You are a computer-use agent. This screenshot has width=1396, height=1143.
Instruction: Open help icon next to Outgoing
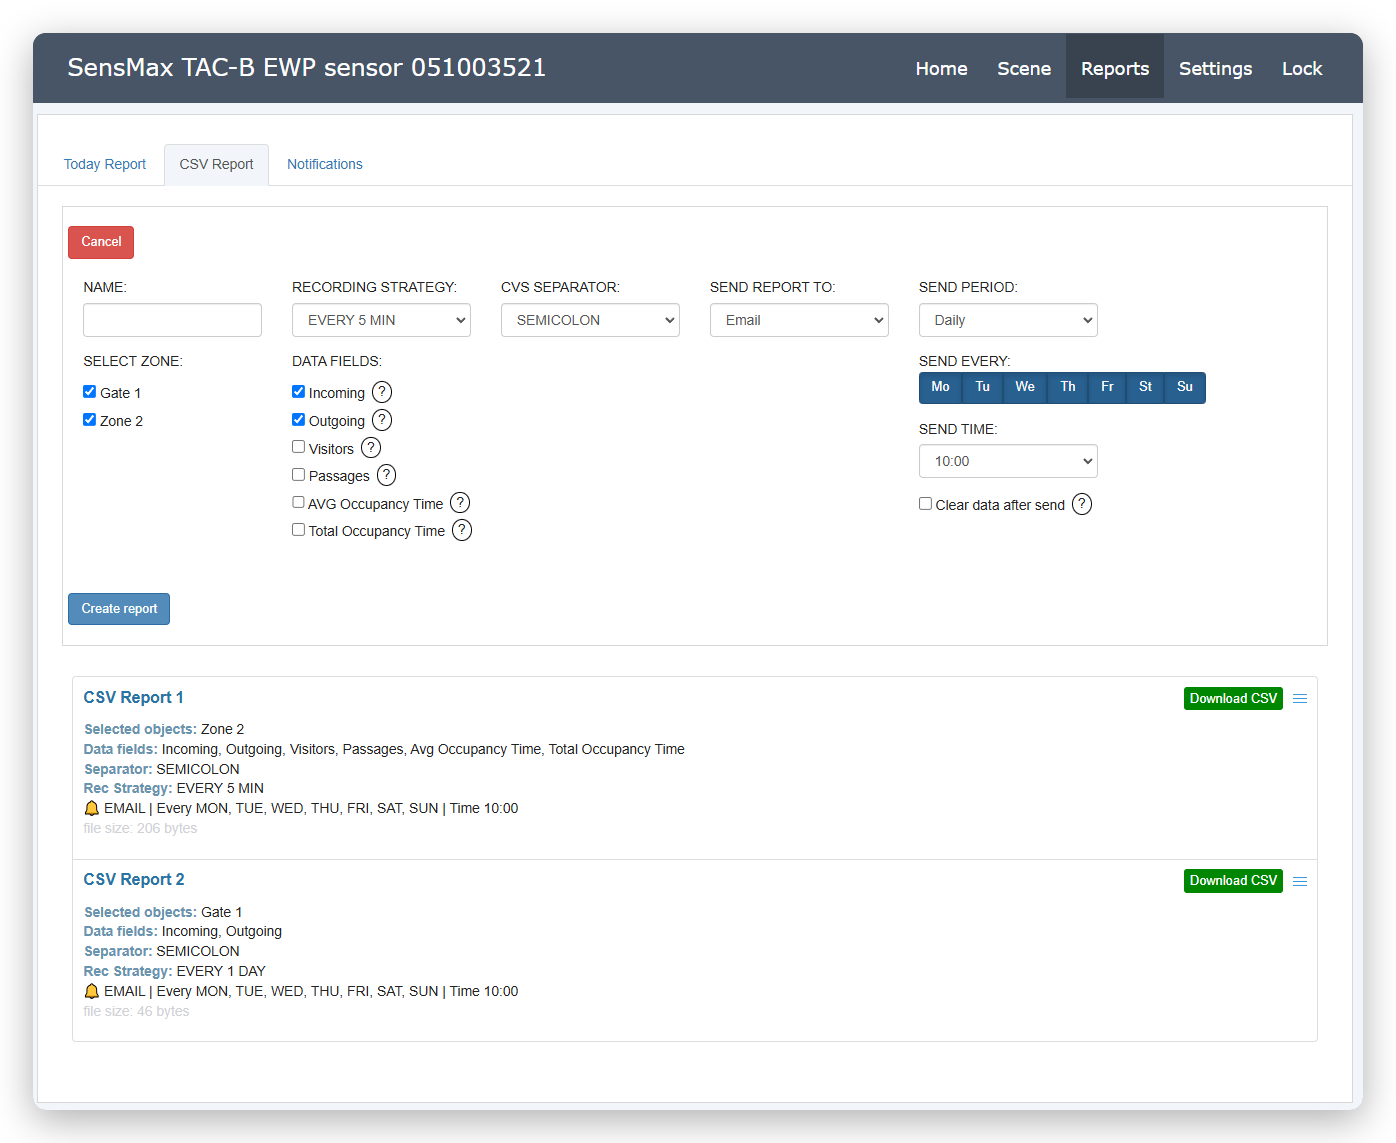[382, 420]
